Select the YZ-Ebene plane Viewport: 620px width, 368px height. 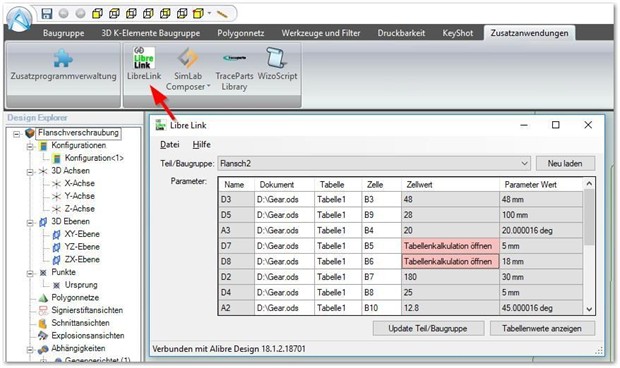(x=82, y=247)
